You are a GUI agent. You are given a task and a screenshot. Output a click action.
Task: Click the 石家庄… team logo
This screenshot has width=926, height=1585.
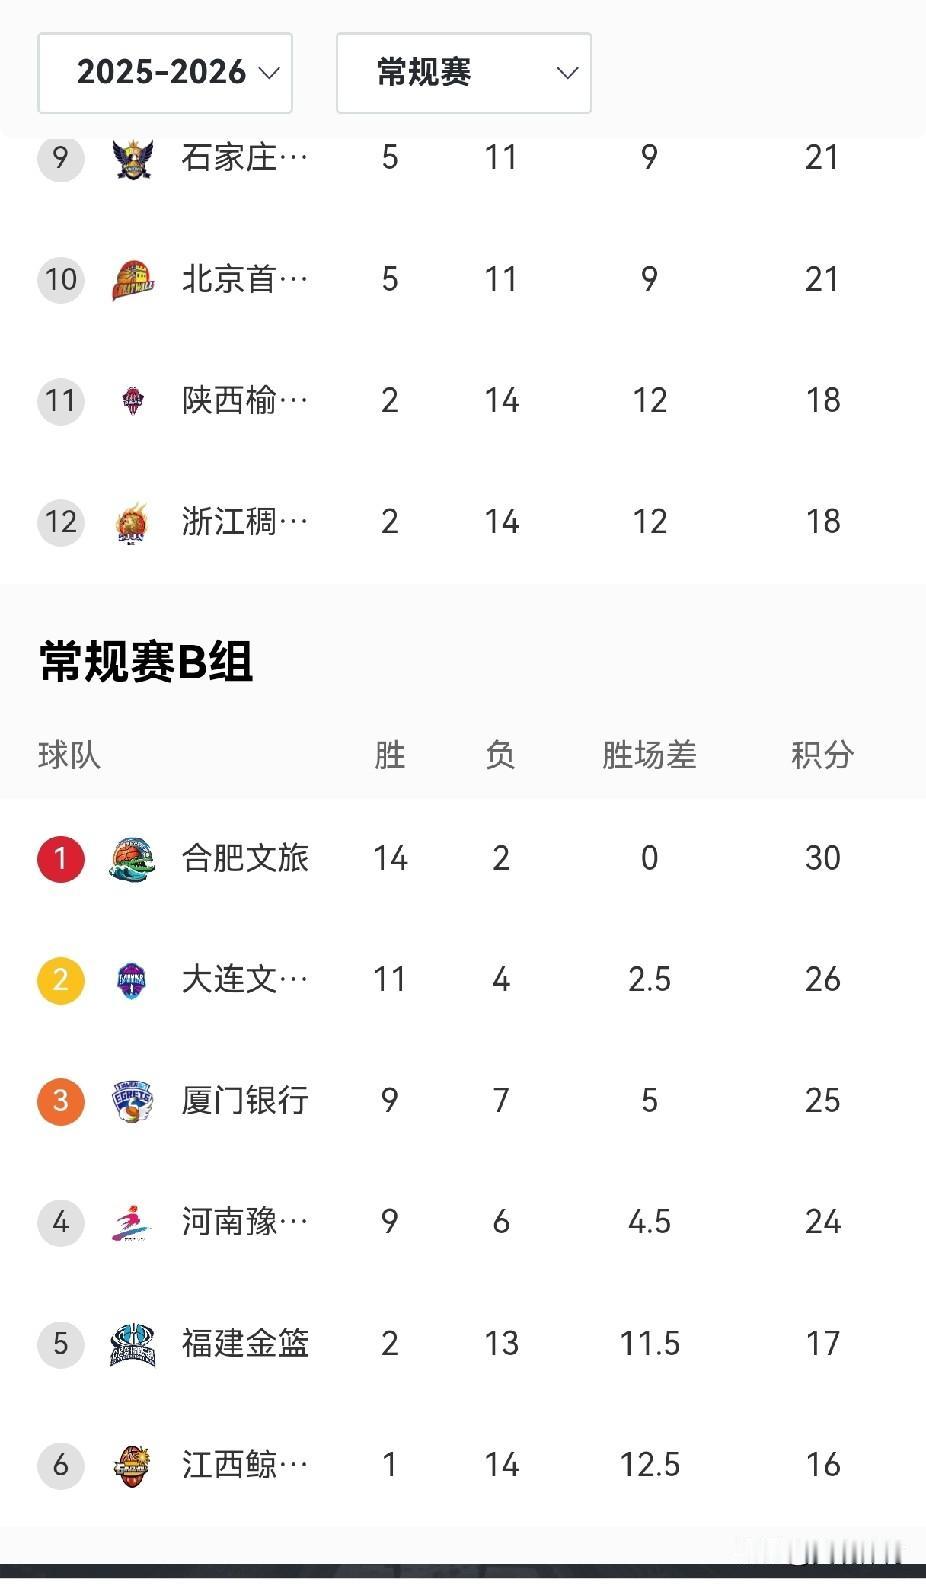tap(132, 158)
